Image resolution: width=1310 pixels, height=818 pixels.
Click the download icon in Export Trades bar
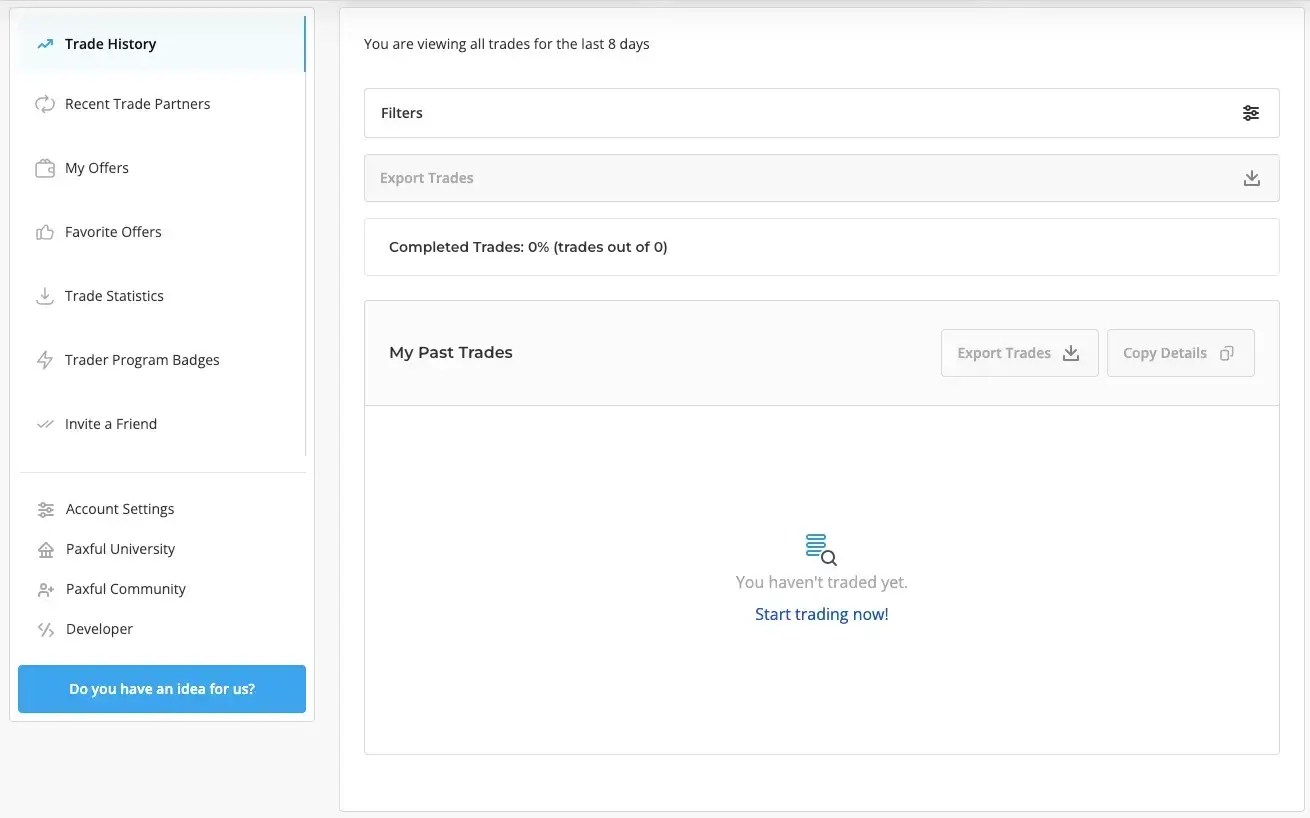1251,178
